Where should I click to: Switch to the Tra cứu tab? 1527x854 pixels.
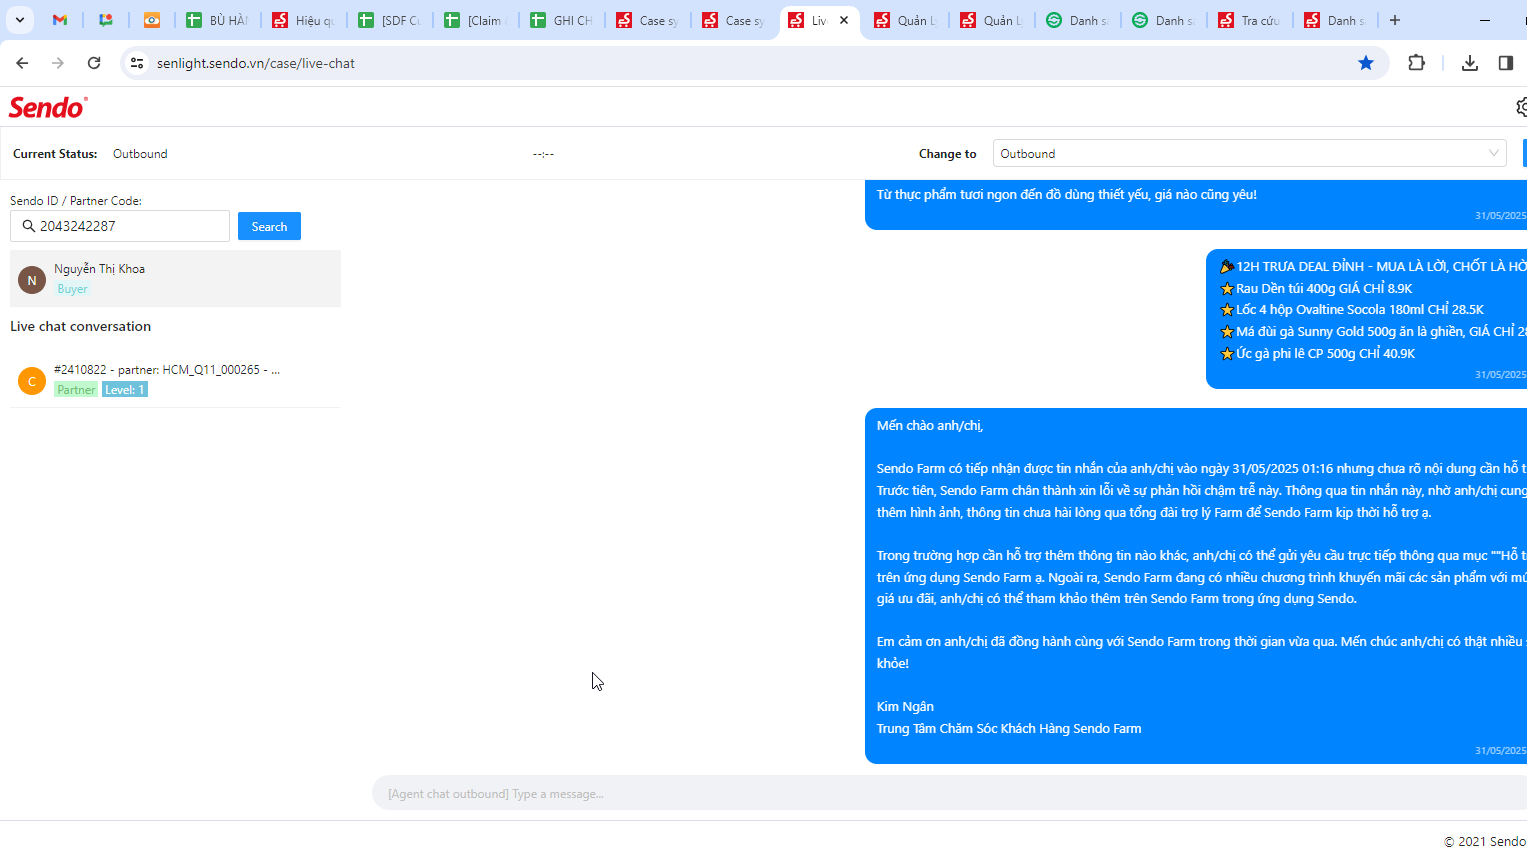click(x=1250, y=20)
